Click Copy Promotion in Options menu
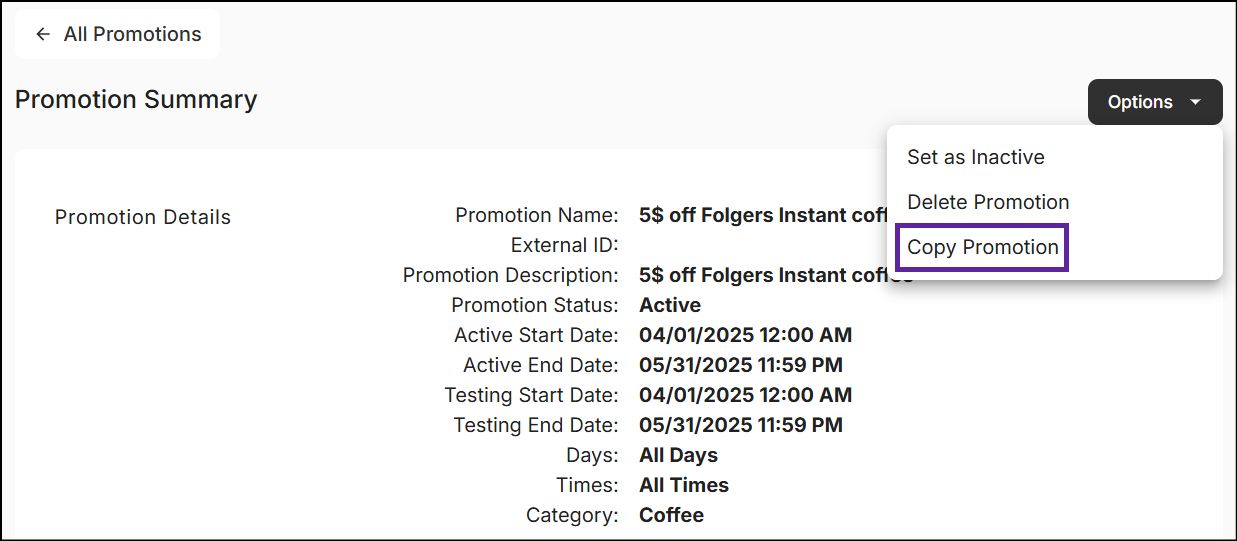1237x541 pixels. tap(982, 247)
